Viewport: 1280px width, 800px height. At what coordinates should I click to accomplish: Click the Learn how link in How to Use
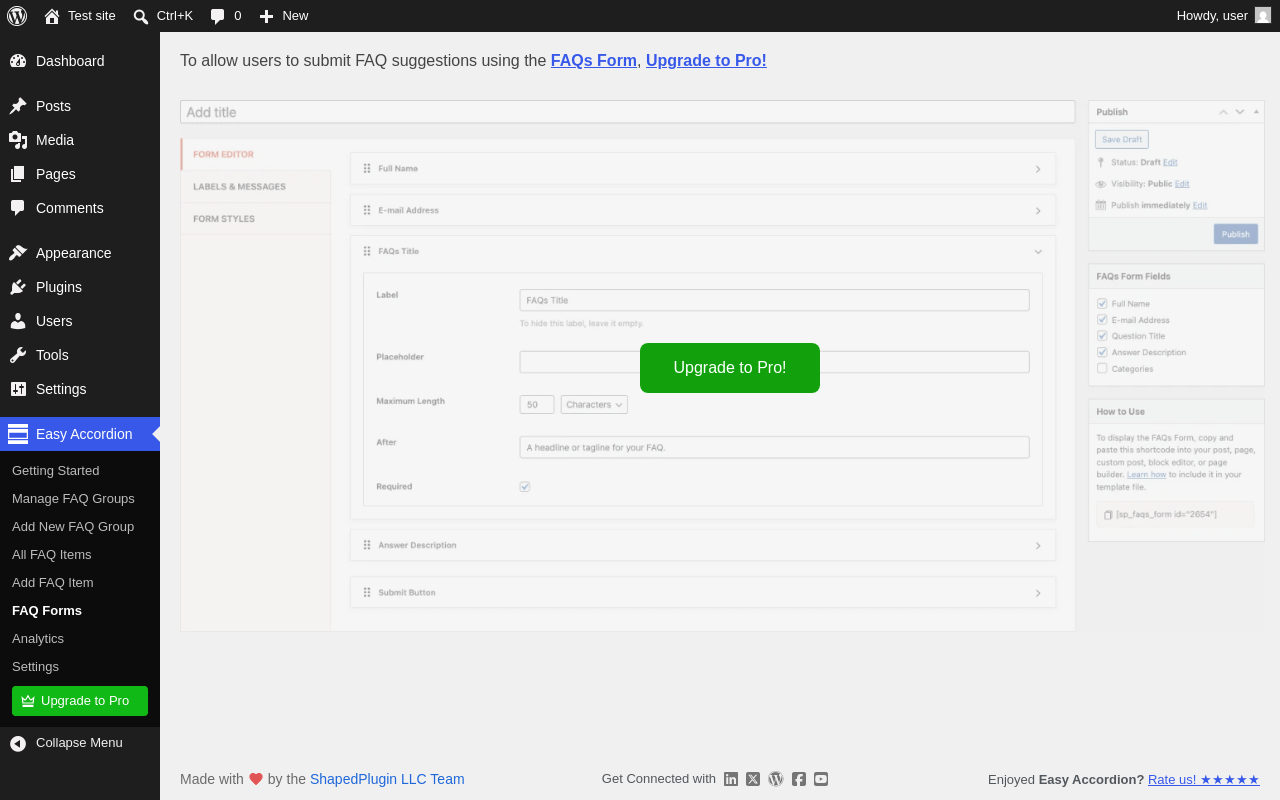coord(1147,474)
